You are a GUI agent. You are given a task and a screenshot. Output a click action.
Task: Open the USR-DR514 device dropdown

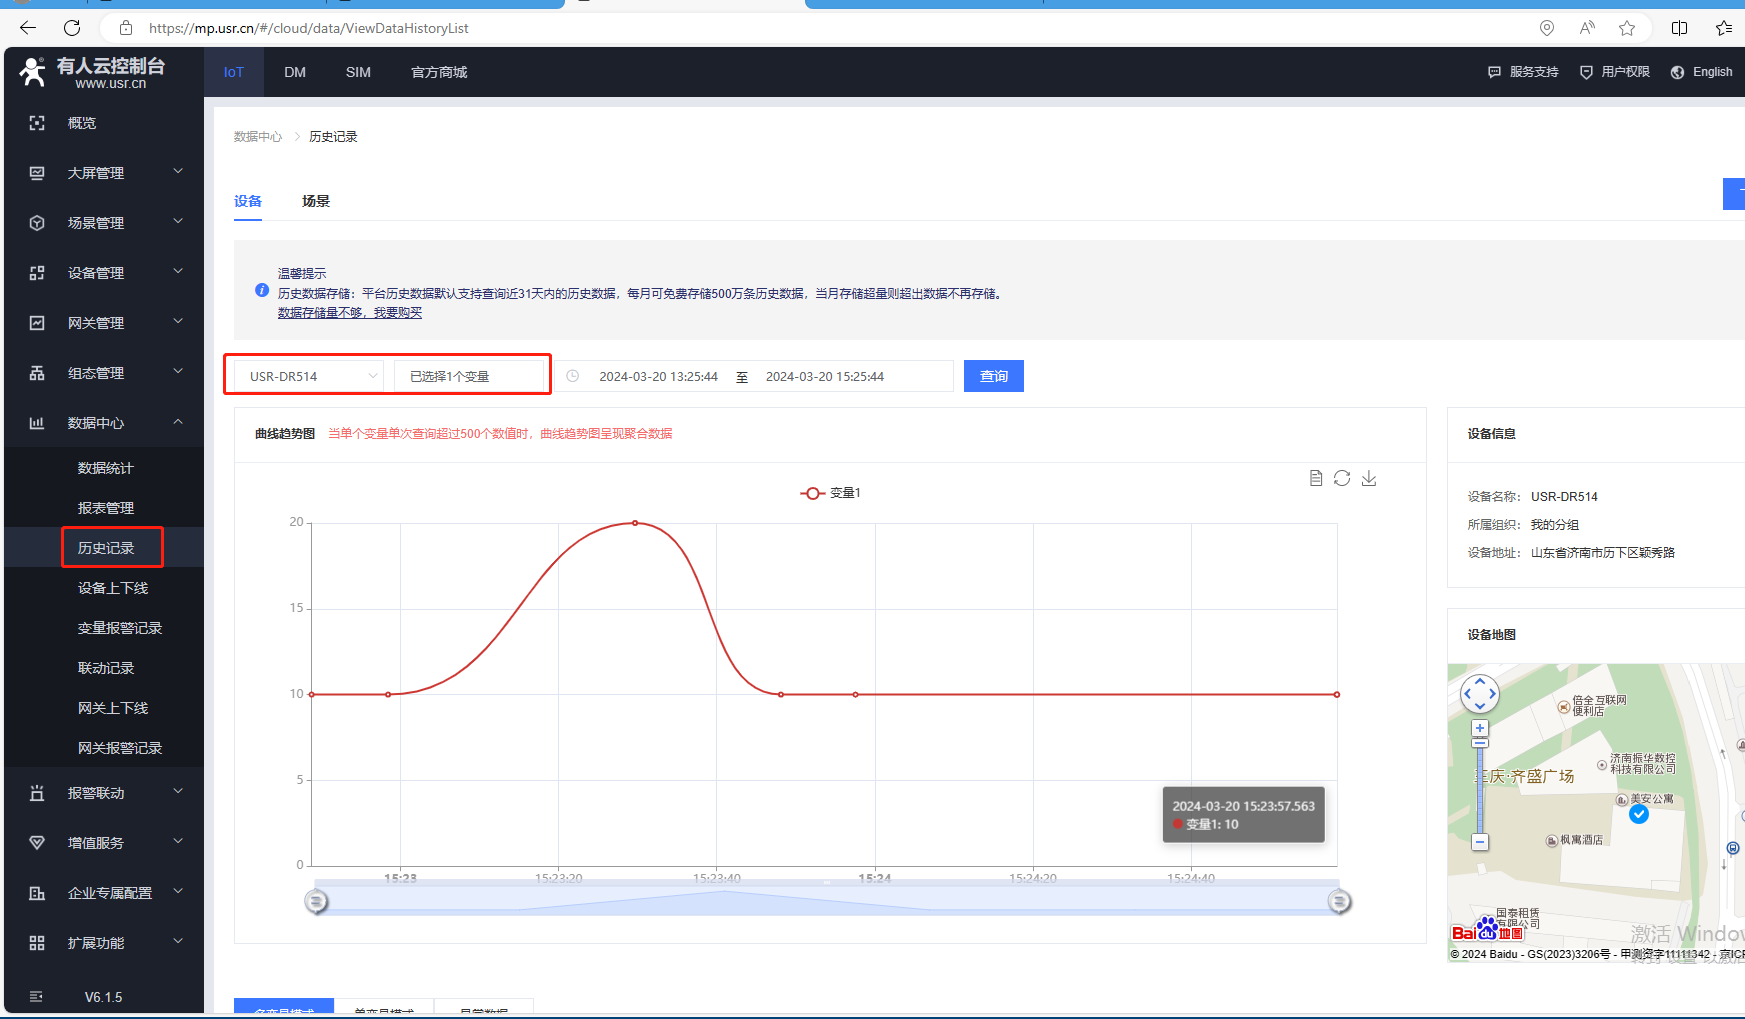tap(308, 376)
